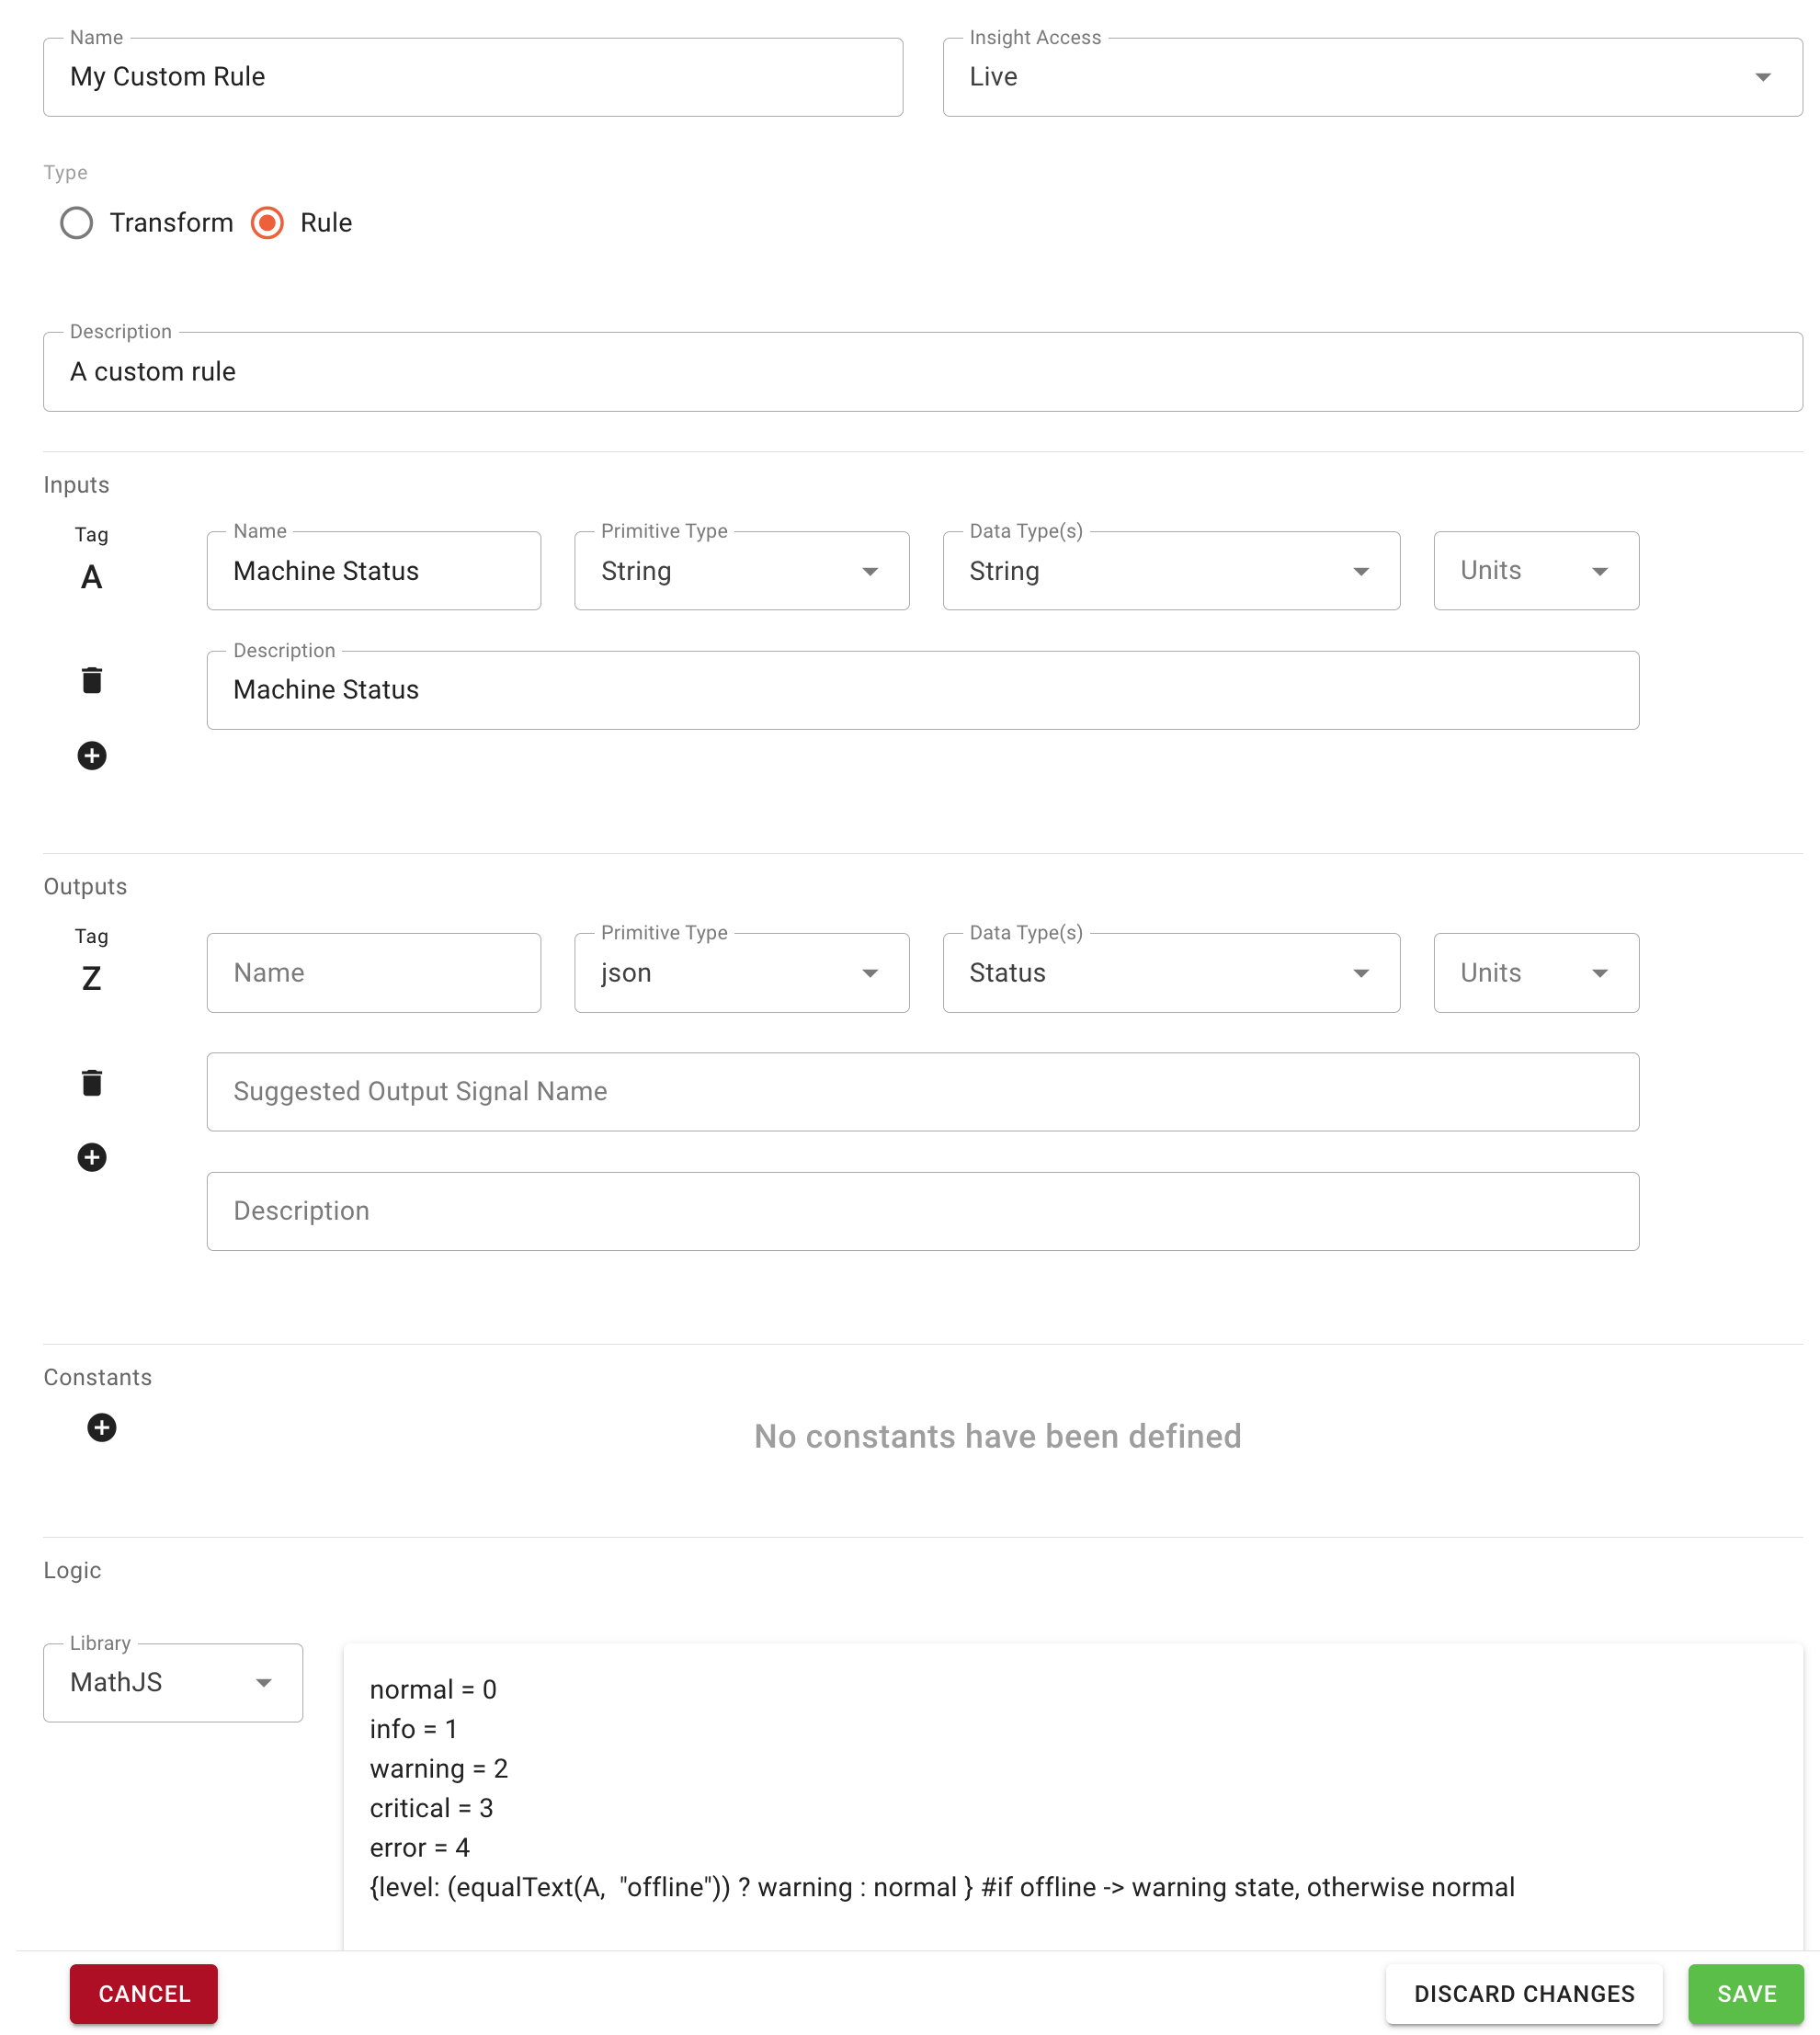This screenshot has height=2035, width=1820.
Task: Add a new input below Machine Status
Action: coord(92,756)
